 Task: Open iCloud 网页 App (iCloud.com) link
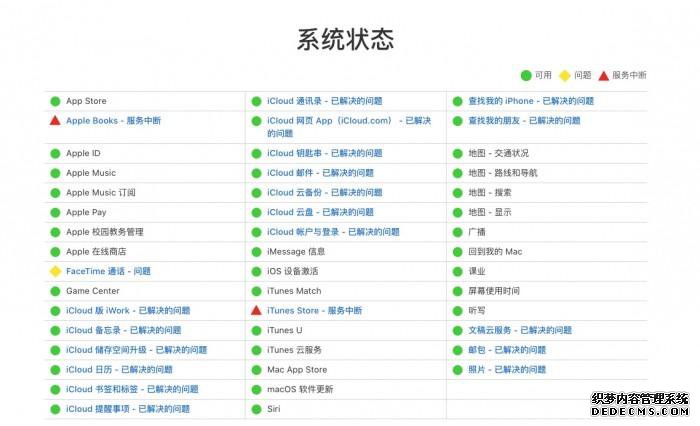[349, 127]
